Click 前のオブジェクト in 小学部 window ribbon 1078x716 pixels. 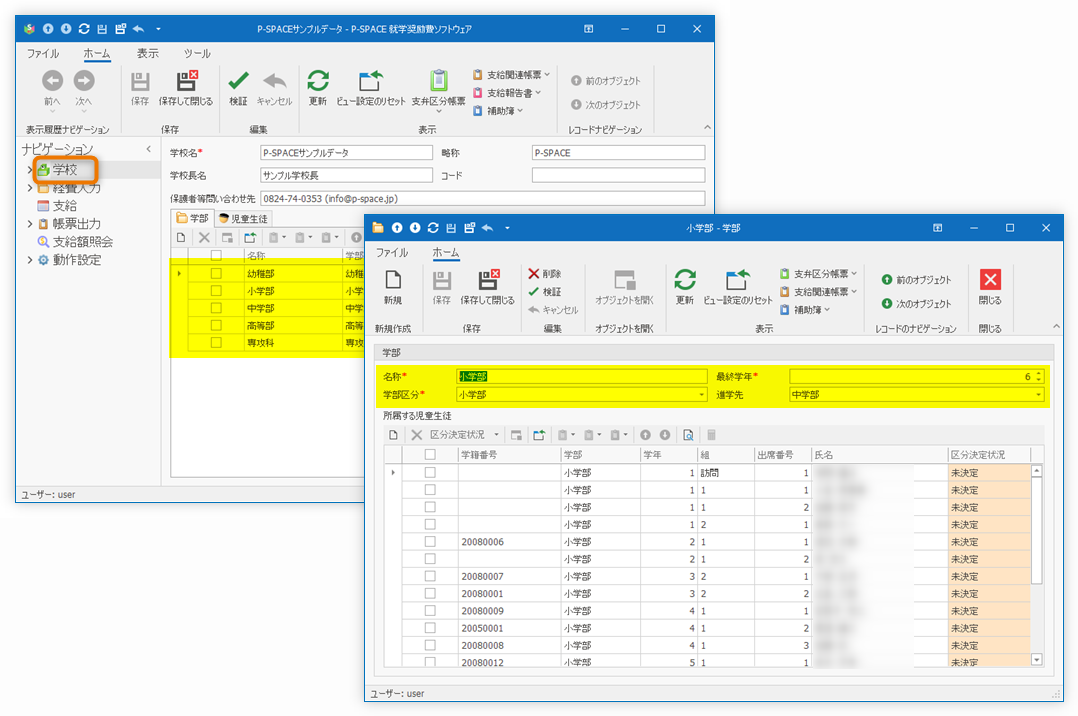pos(917,280)
